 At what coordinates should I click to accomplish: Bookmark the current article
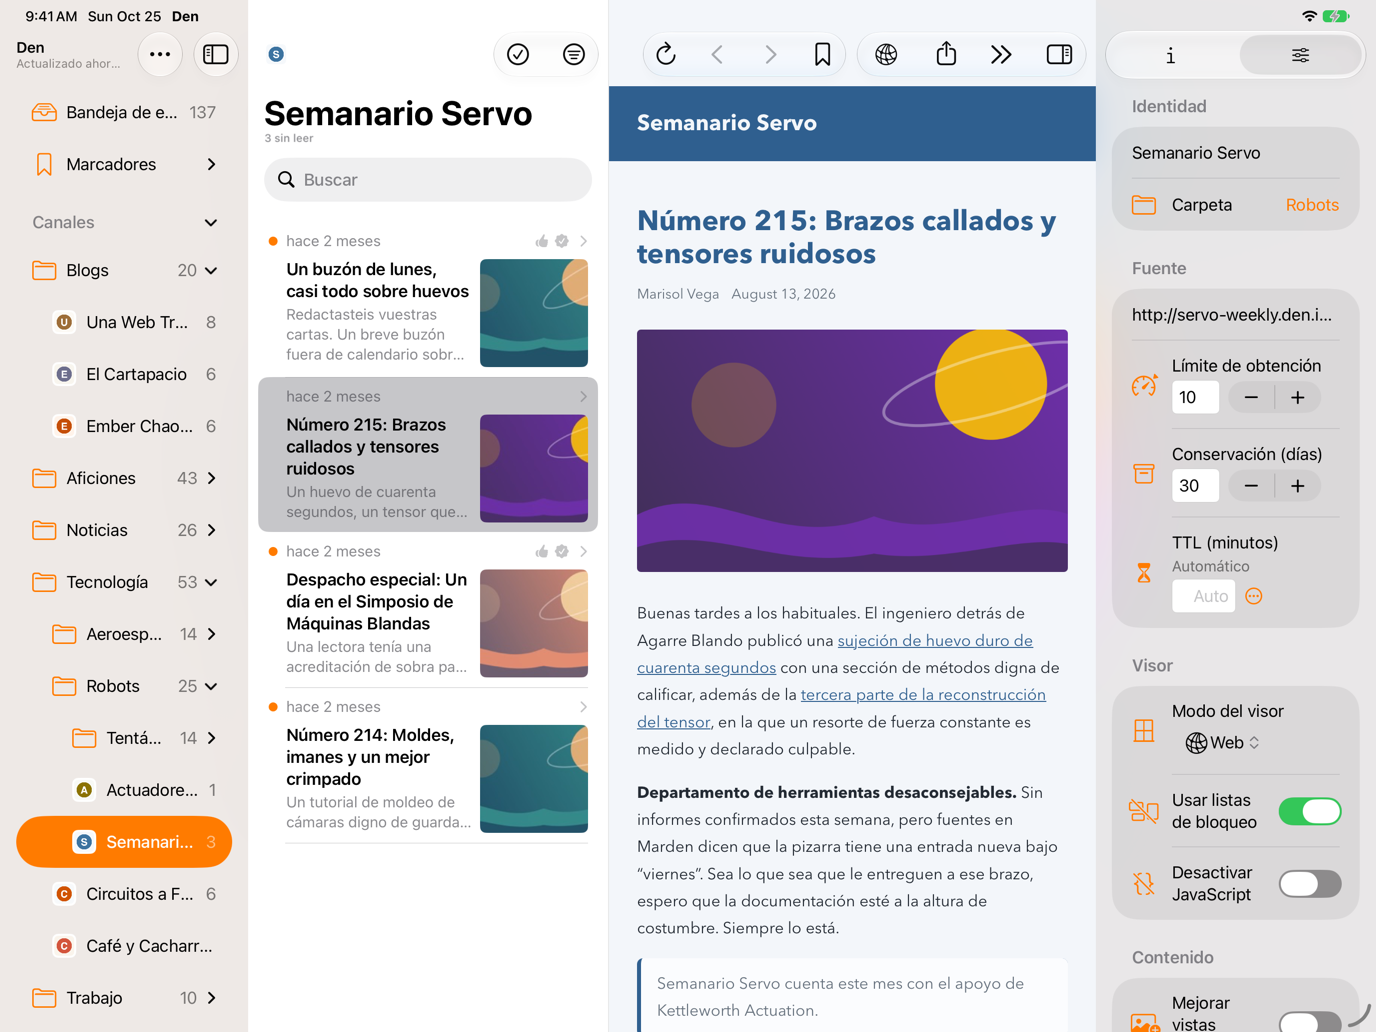[822, 55]
